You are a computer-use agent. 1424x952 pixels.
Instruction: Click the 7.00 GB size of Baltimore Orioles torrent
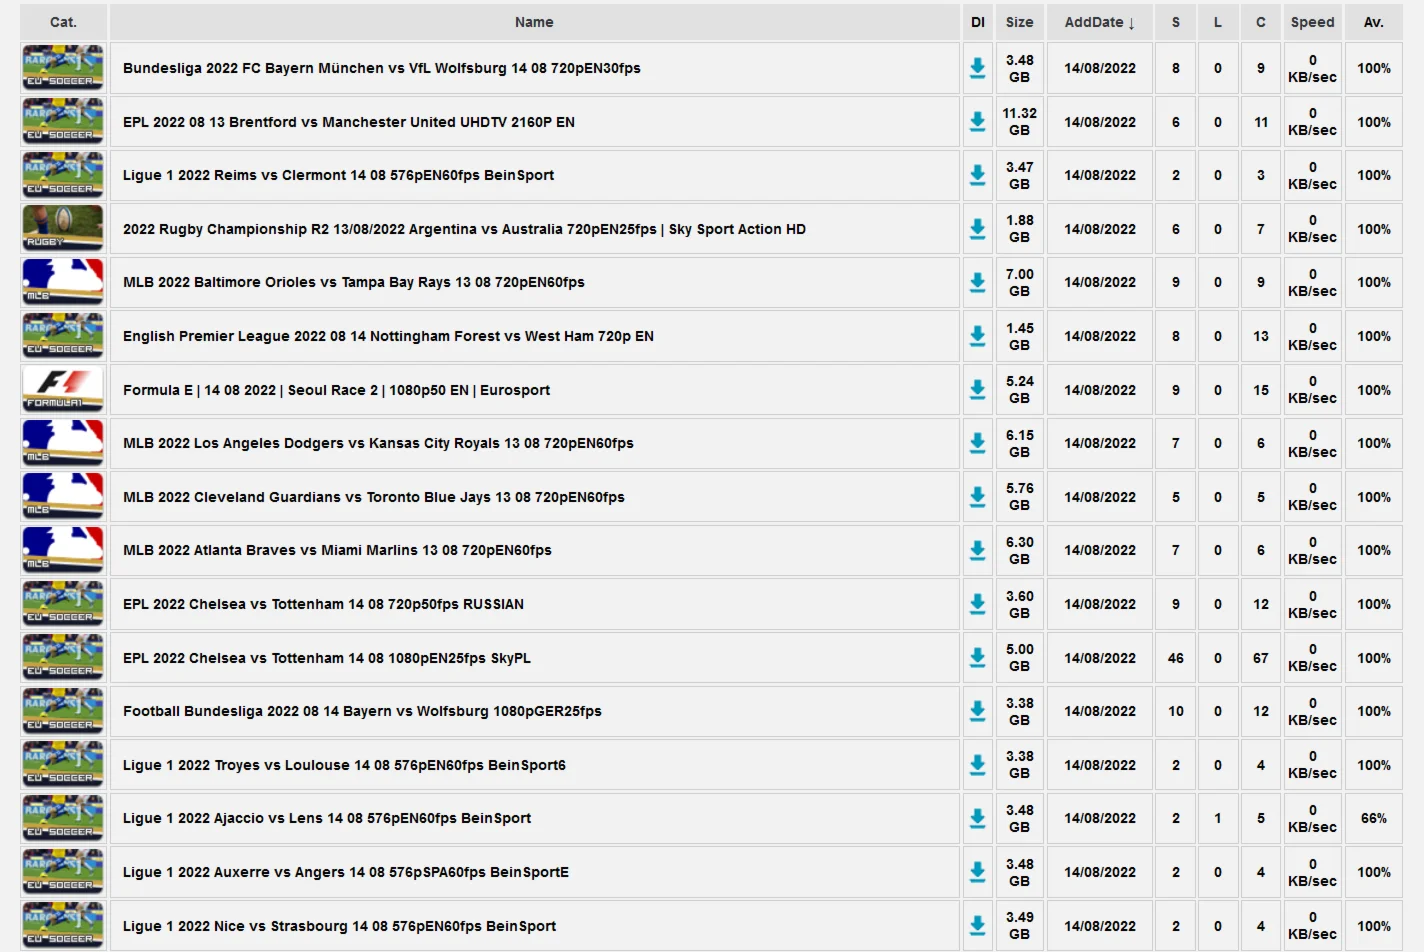pos(1019,282)
